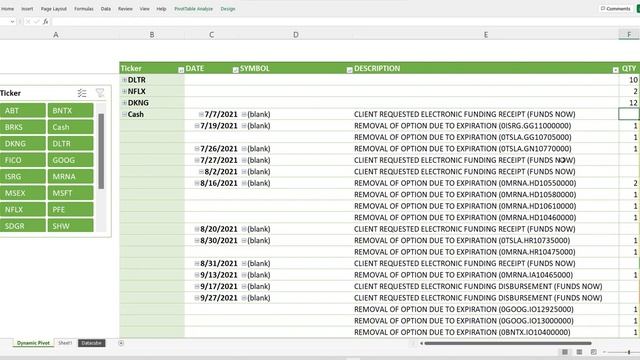Filter by GOOG in Ticker slicer

click(x=70, y=160)
